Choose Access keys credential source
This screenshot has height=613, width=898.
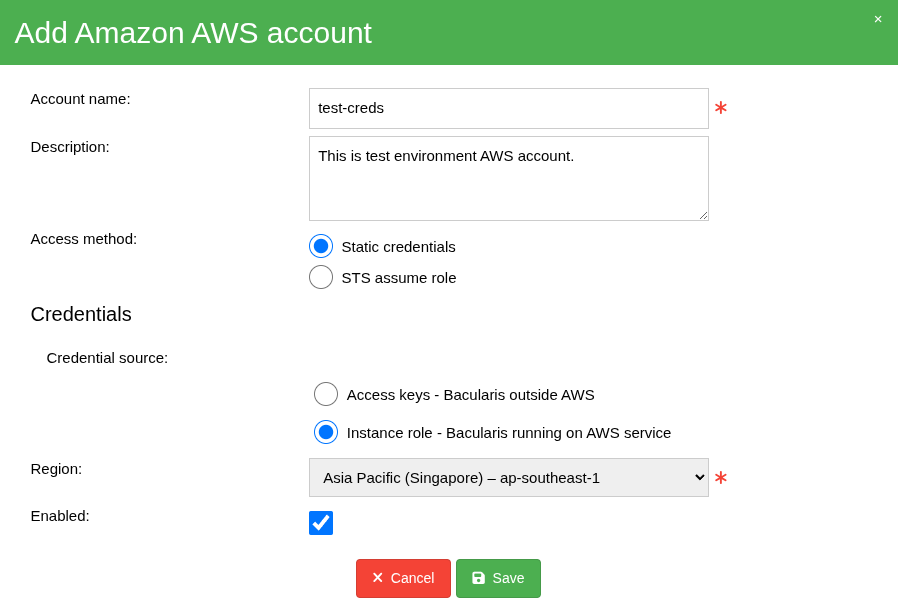pos(326,394)
